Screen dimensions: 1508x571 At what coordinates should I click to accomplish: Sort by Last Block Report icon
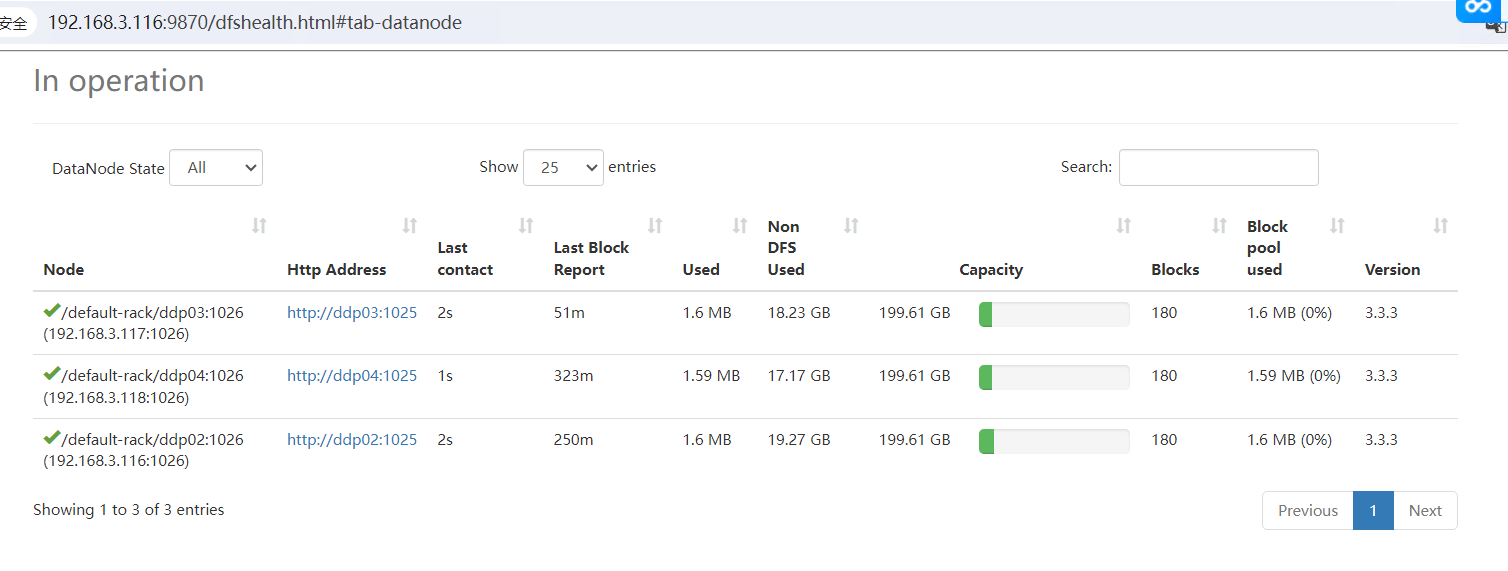[655, 226]
